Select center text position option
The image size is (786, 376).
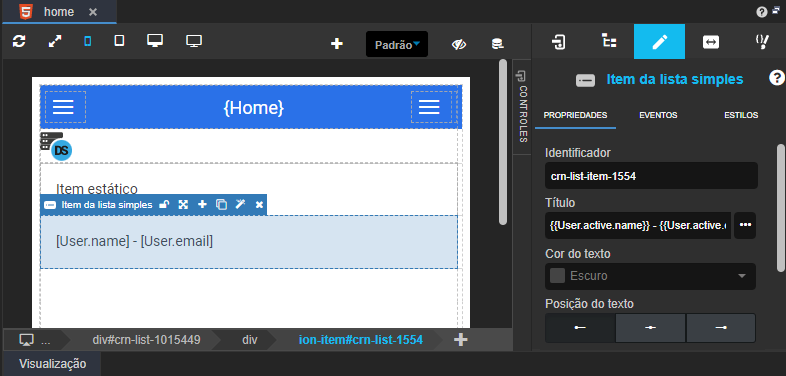[x=650, y=327]
